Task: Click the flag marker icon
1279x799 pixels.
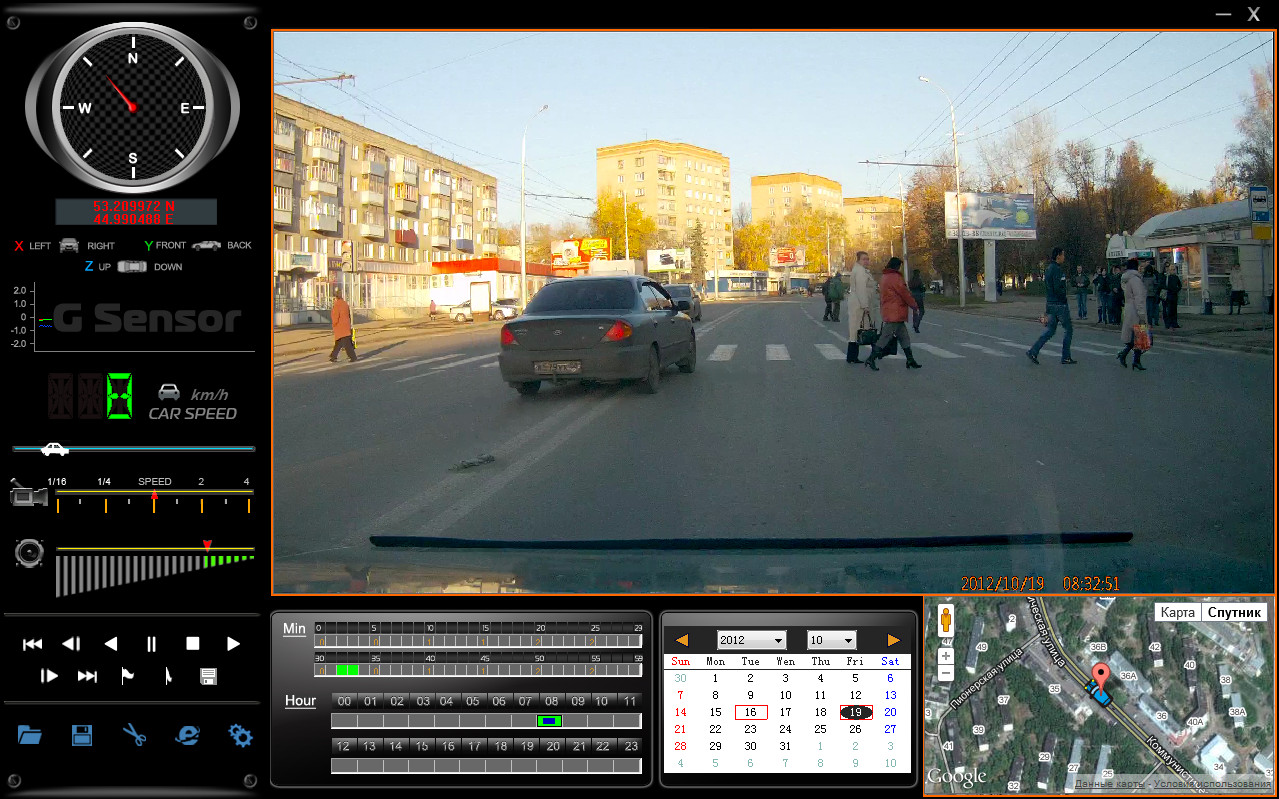Action: tap(128, 677)
